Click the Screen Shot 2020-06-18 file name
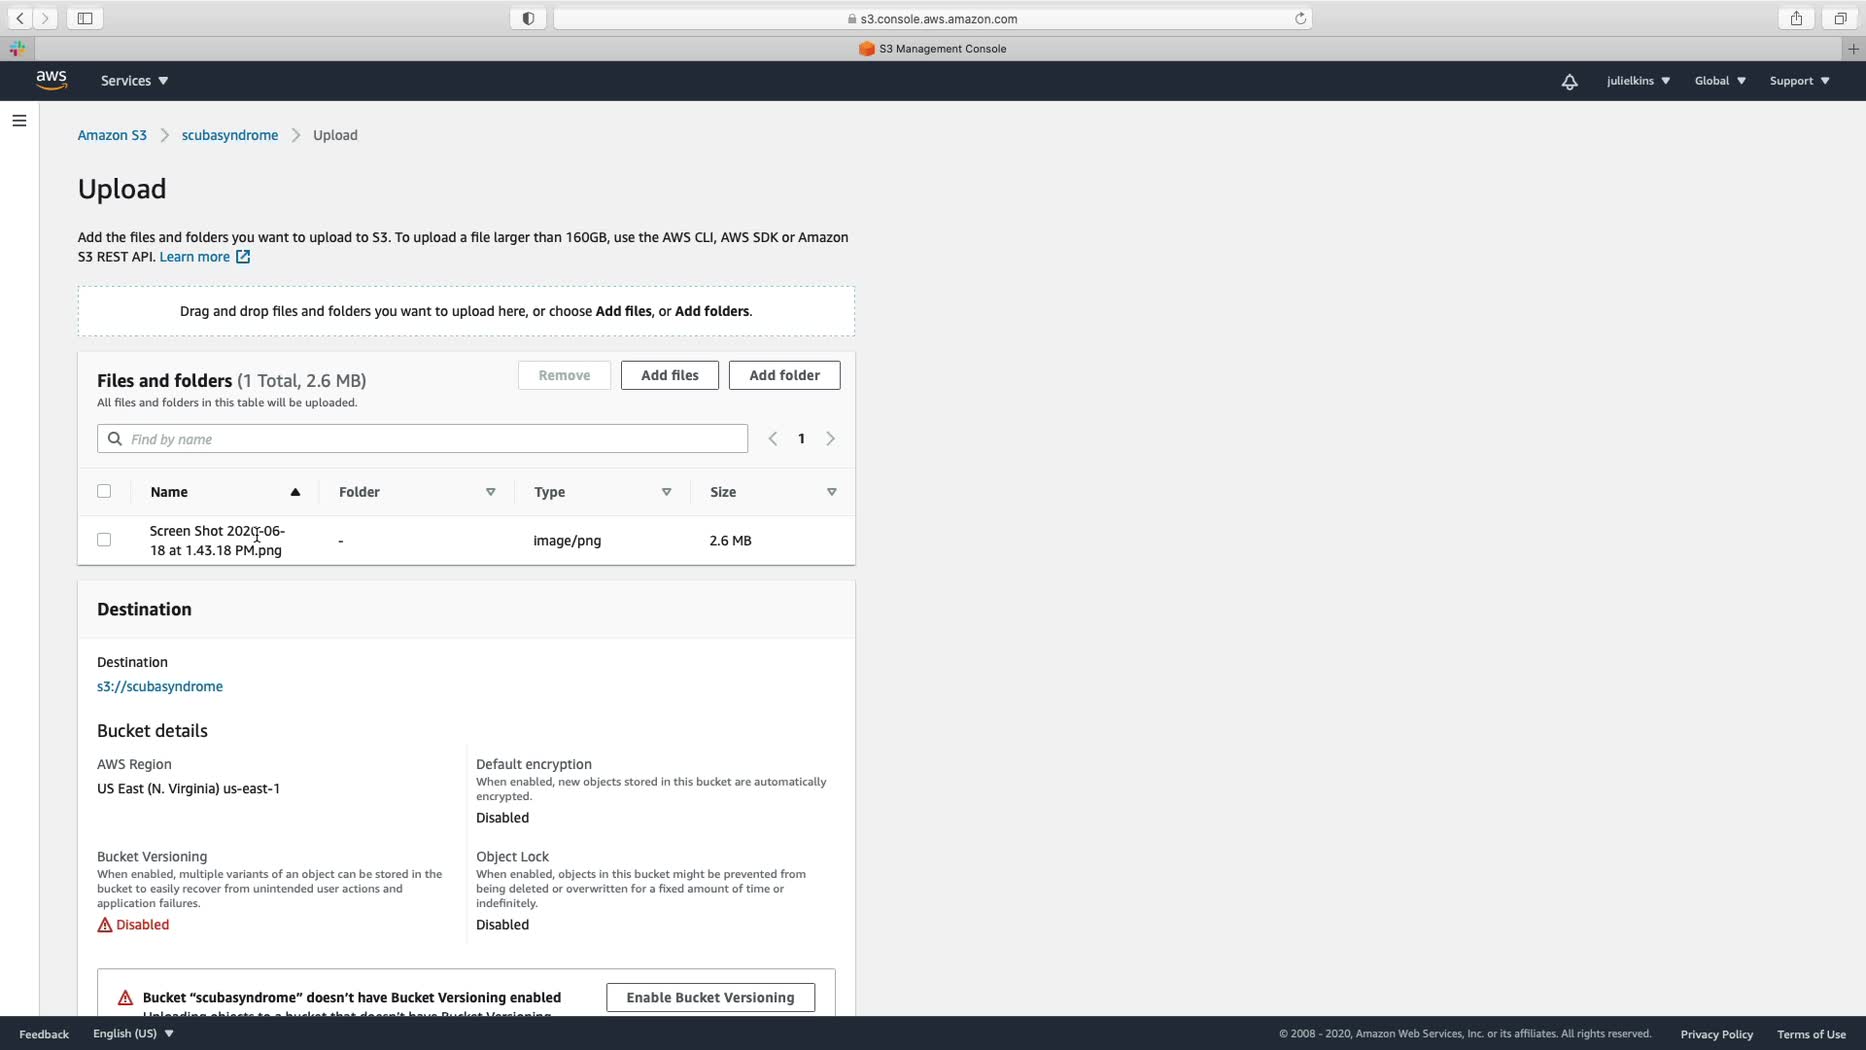This screenshot has width=1866, height=1050. [217, 541]
